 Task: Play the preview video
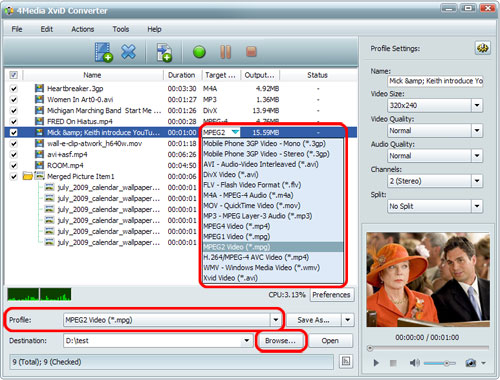[376, 363]
